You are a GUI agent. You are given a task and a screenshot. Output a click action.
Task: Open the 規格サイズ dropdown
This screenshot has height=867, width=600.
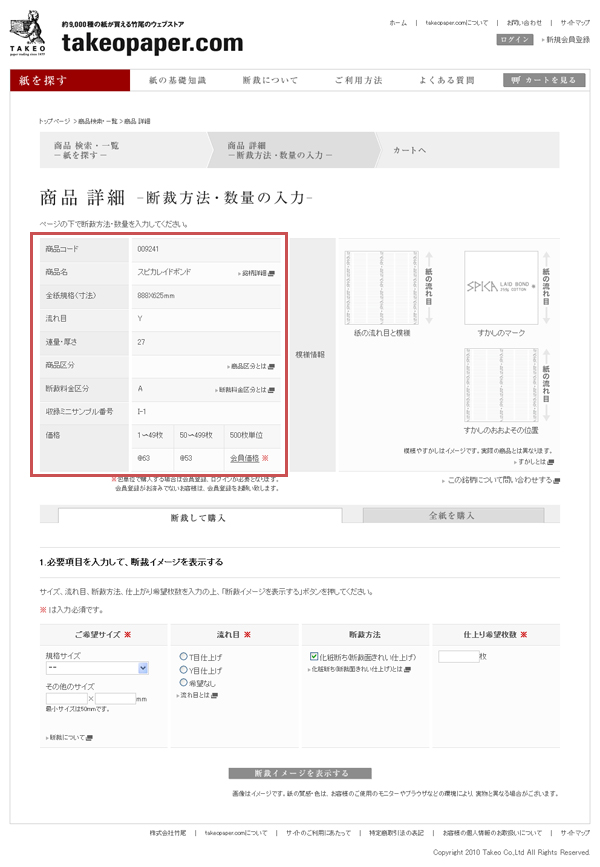96,668
